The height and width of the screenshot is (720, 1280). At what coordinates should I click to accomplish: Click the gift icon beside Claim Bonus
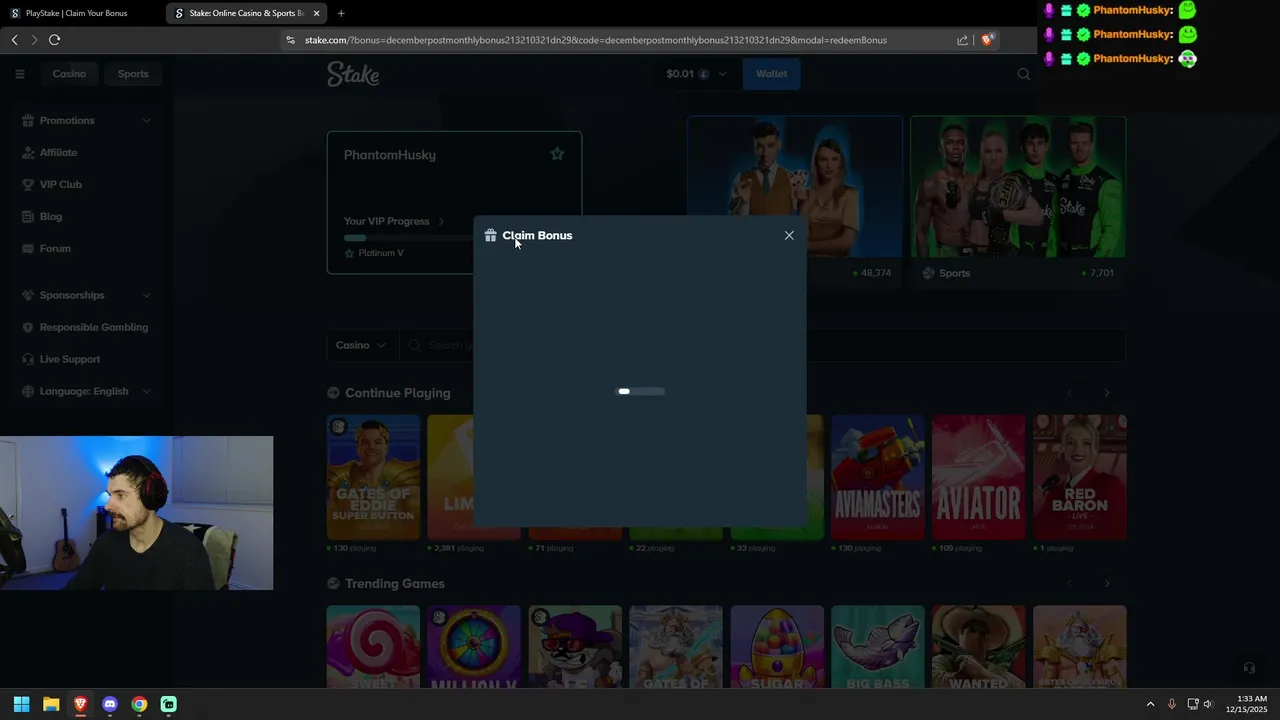[x=490, y=235]
